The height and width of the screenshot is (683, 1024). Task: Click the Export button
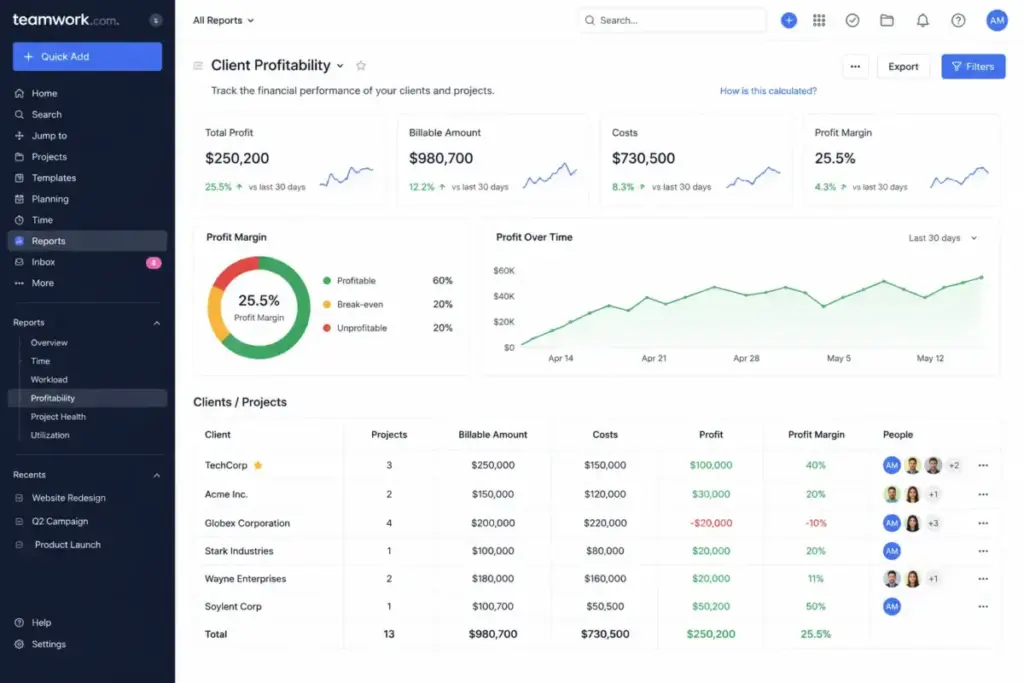pyautogui.click(x=903, y=67)
